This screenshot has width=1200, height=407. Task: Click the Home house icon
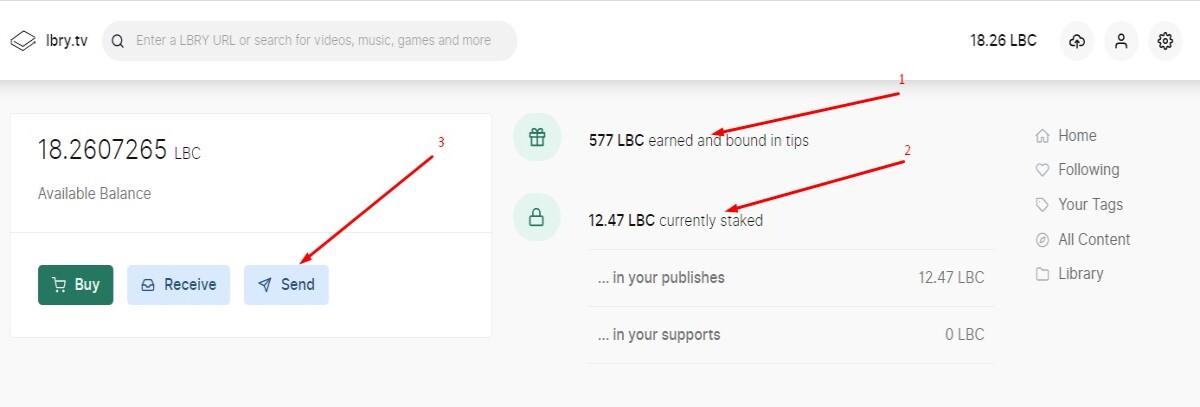coord(1042,136)
